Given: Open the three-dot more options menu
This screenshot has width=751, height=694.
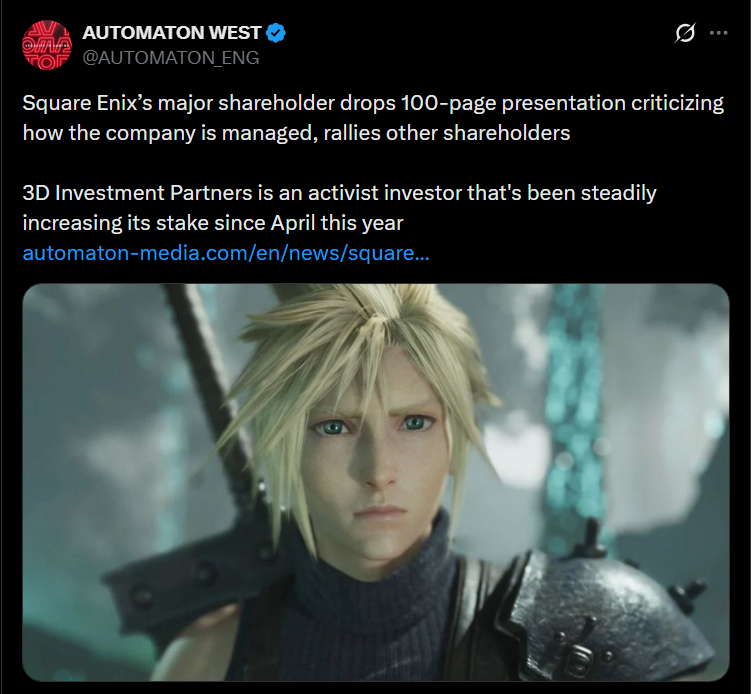Looking at the screenshot, I should pos(718,33).
